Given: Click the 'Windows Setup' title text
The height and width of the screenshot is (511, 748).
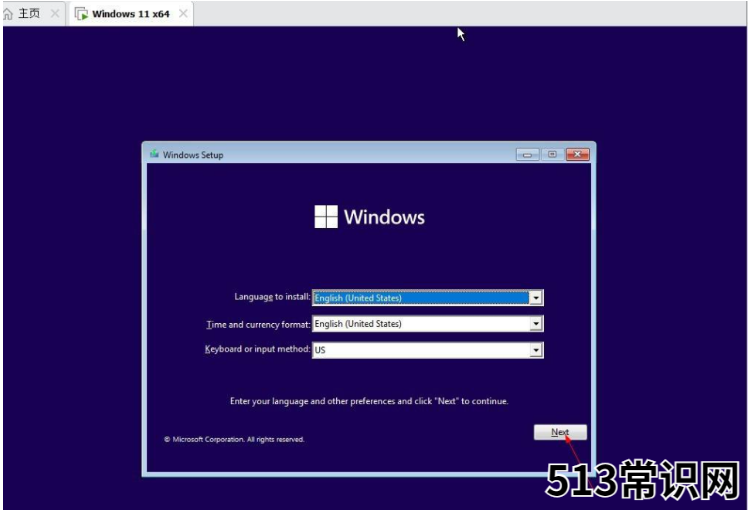Looking at the screenshot, I should 193,155.
